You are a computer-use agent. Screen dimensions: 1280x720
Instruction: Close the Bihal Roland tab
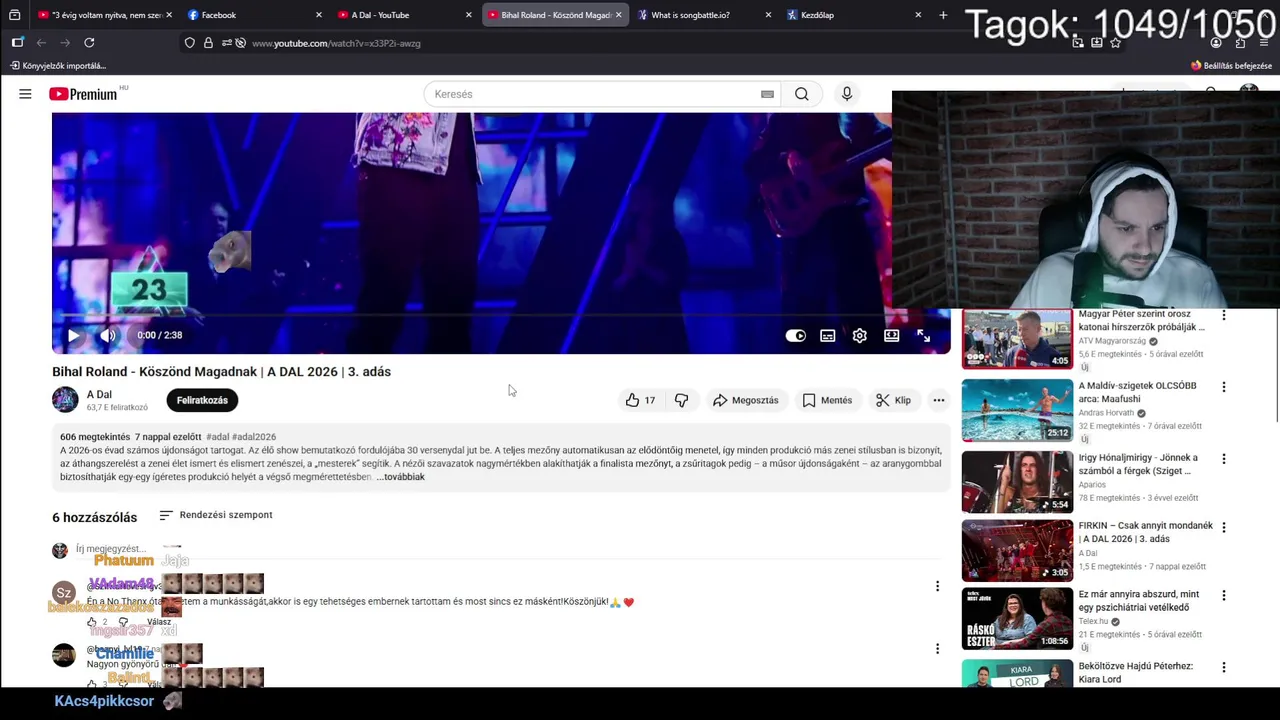tap(619, 15)
